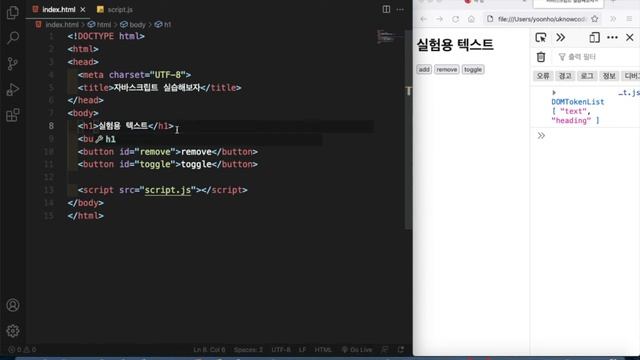Close the index.html tab

point(83,9)
